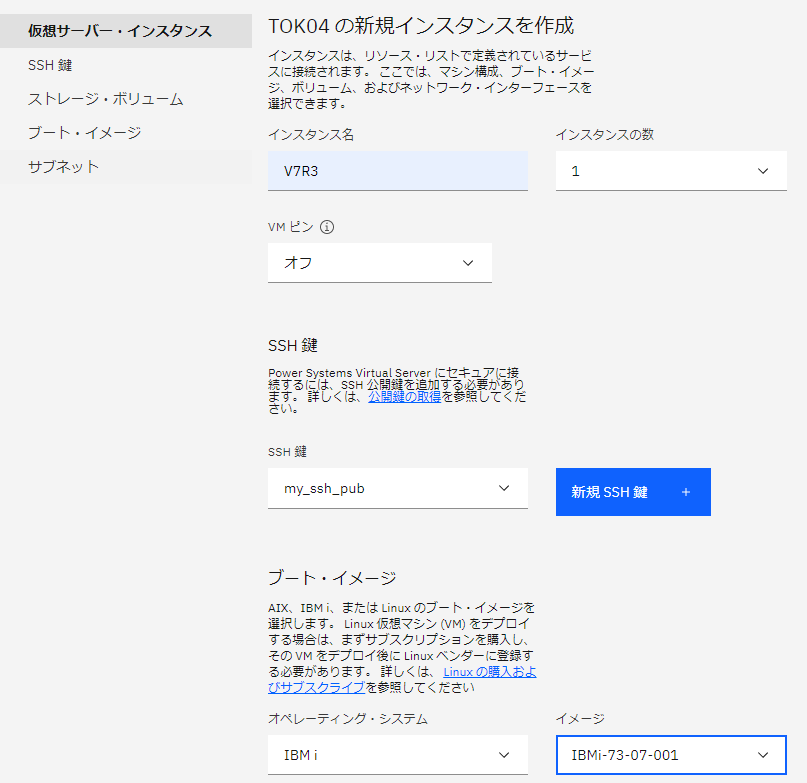Open the IBMi-73-07-001 image dropdown
Viewport: 807px width, 783px height.
tap(670, 755)
